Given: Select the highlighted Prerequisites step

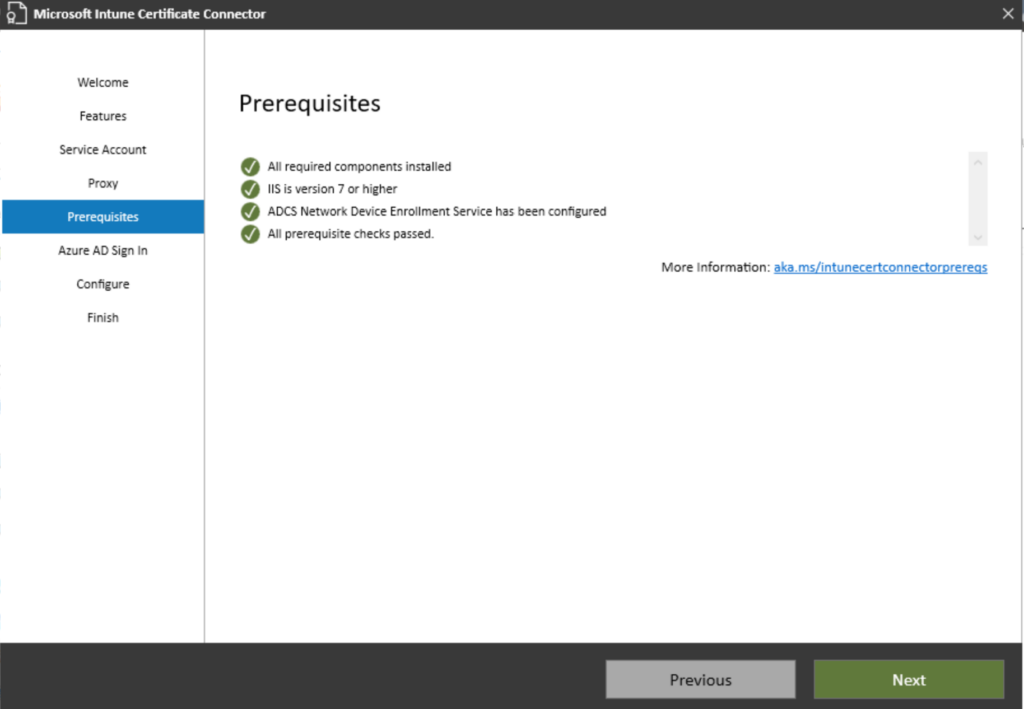Looking at the screenshot, I should (103, 217).
